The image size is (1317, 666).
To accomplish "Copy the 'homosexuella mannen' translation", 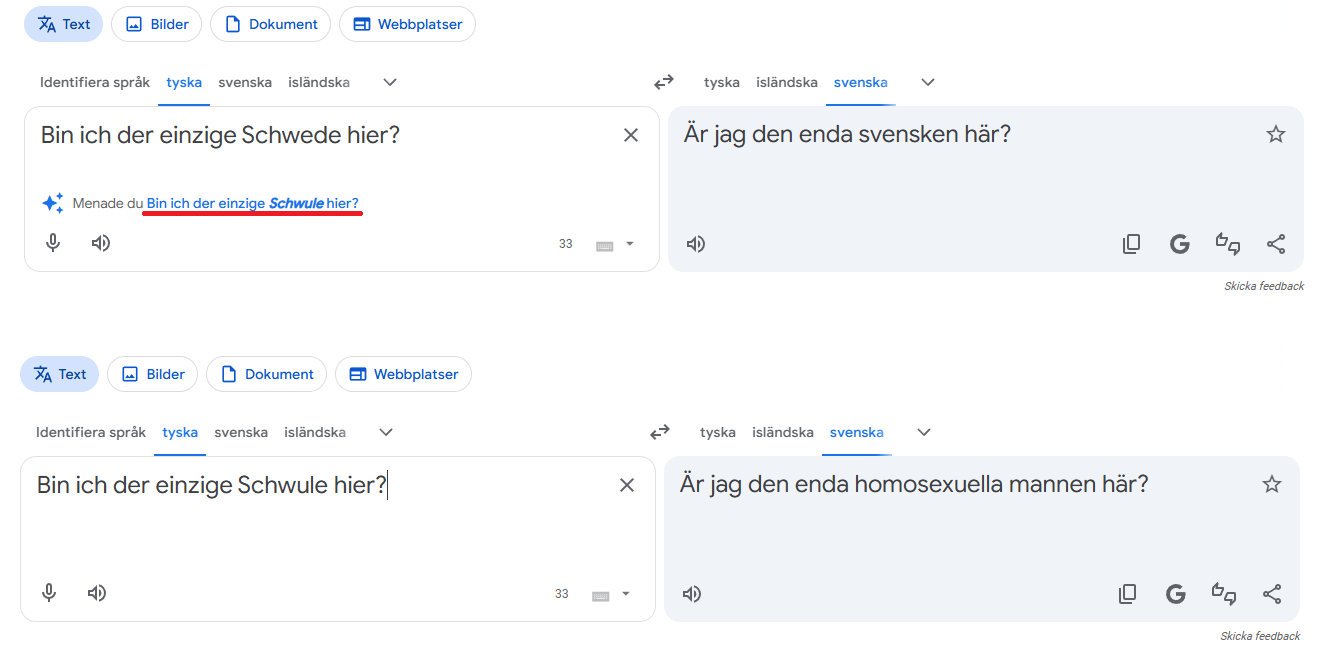I will tap(1127, 594).
